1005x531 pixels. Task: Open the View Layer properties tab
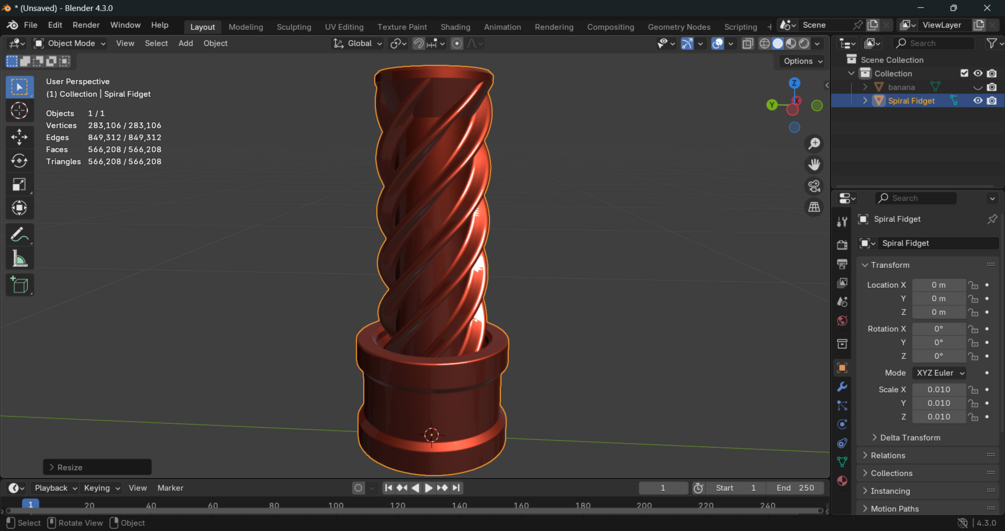842,283
